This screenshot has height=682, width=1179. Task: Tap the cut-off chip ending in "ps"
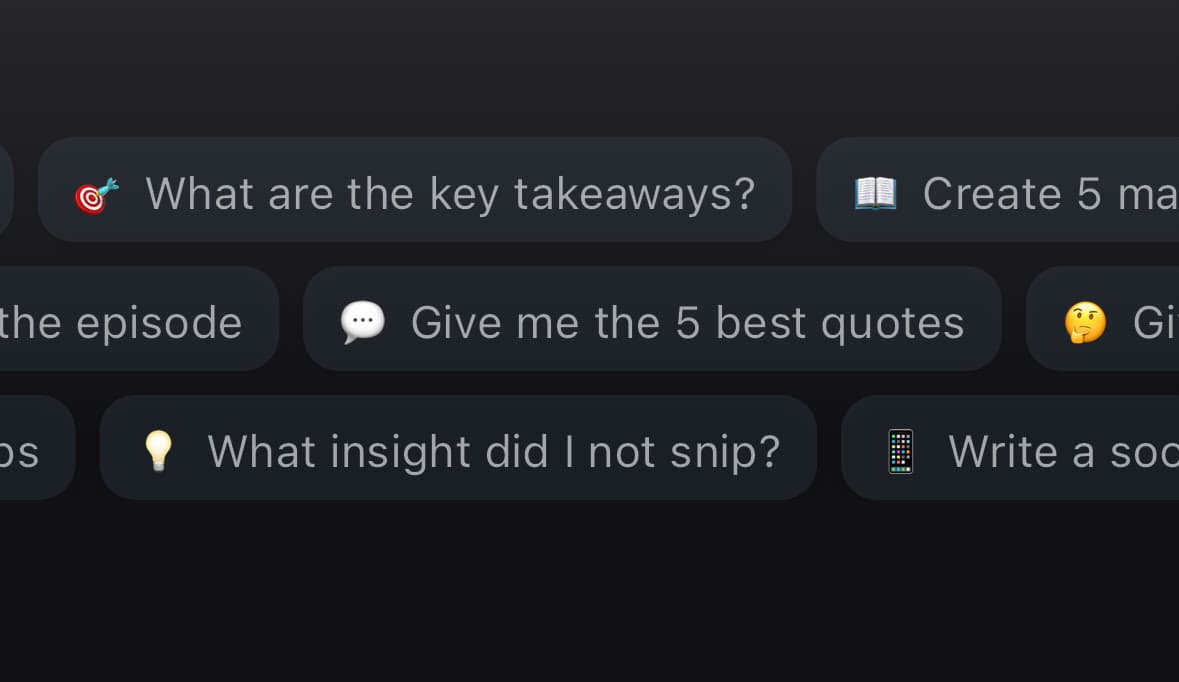point(30,451)
